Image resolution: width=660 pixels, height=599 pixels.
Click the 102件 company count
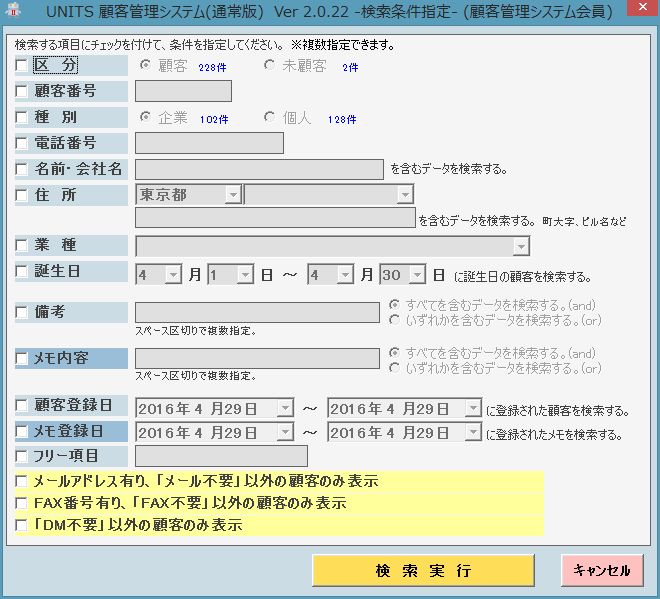pyautogui.click(x=214, y=120)
